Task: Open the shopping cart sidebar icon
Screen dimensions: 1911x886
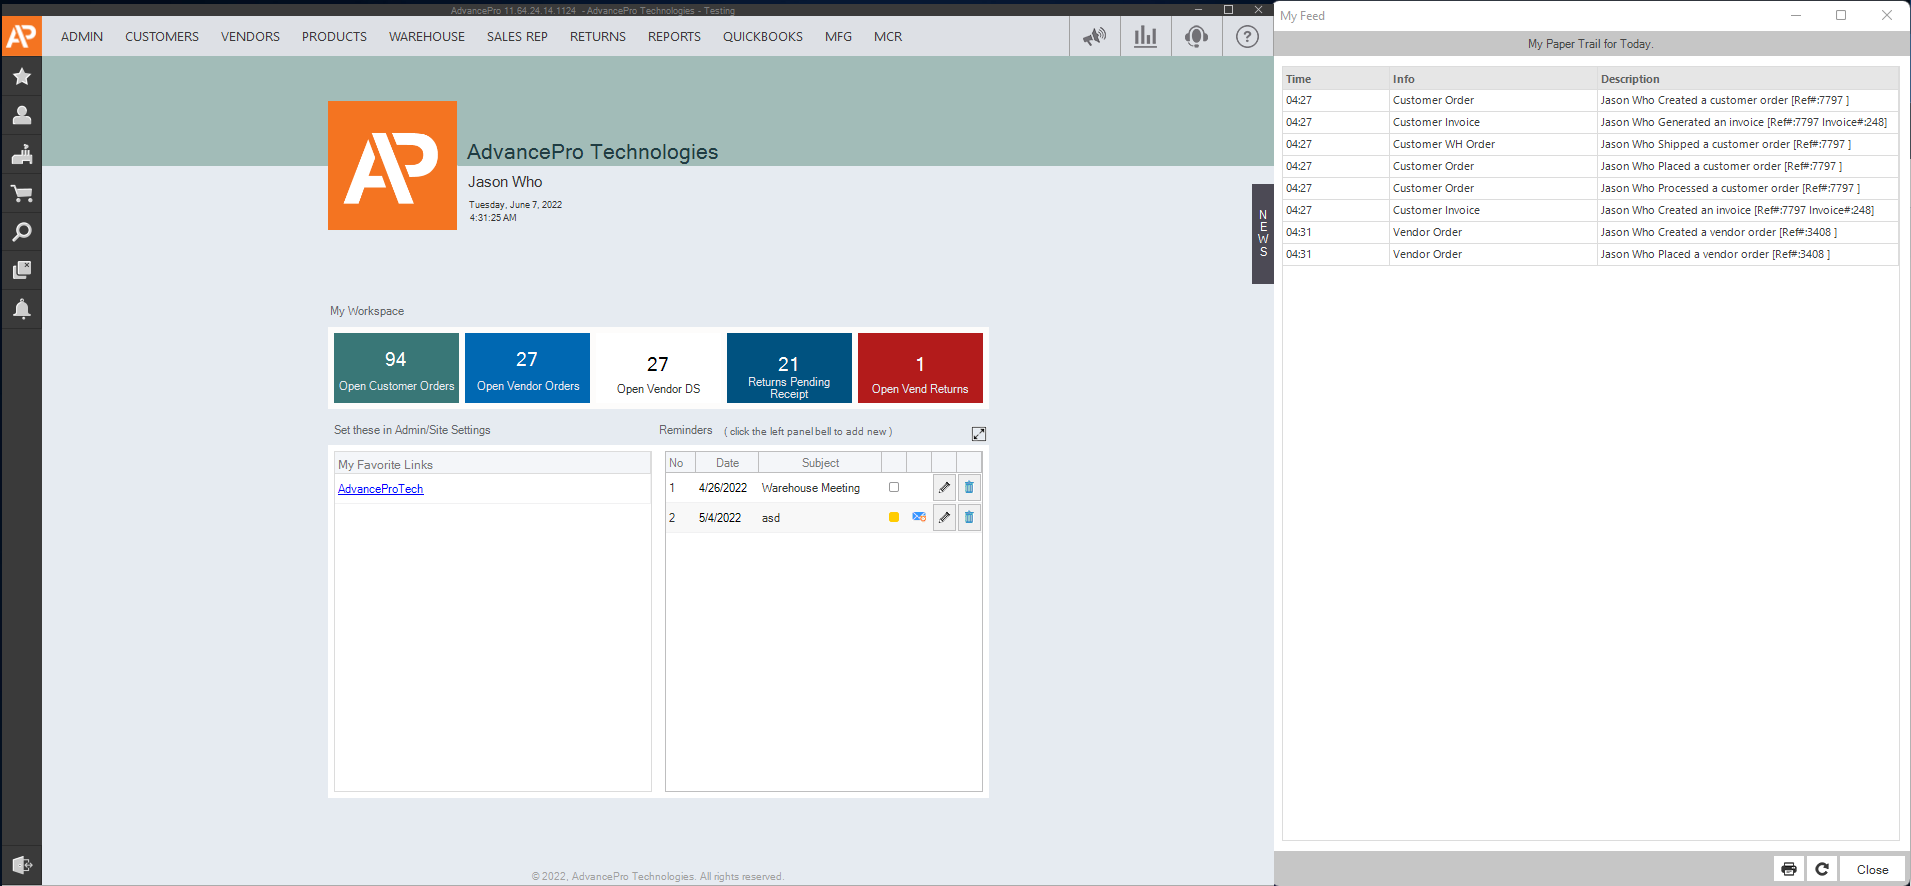Action: coord(21,193)
